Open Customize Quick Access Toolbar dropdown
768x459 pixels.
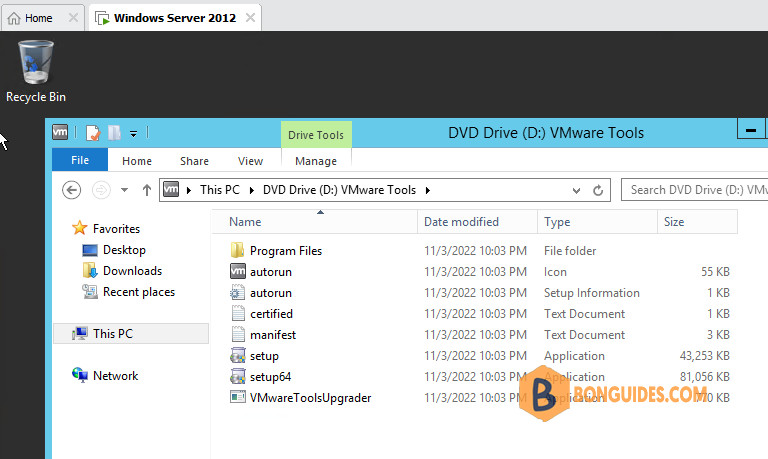pos(133,133)
